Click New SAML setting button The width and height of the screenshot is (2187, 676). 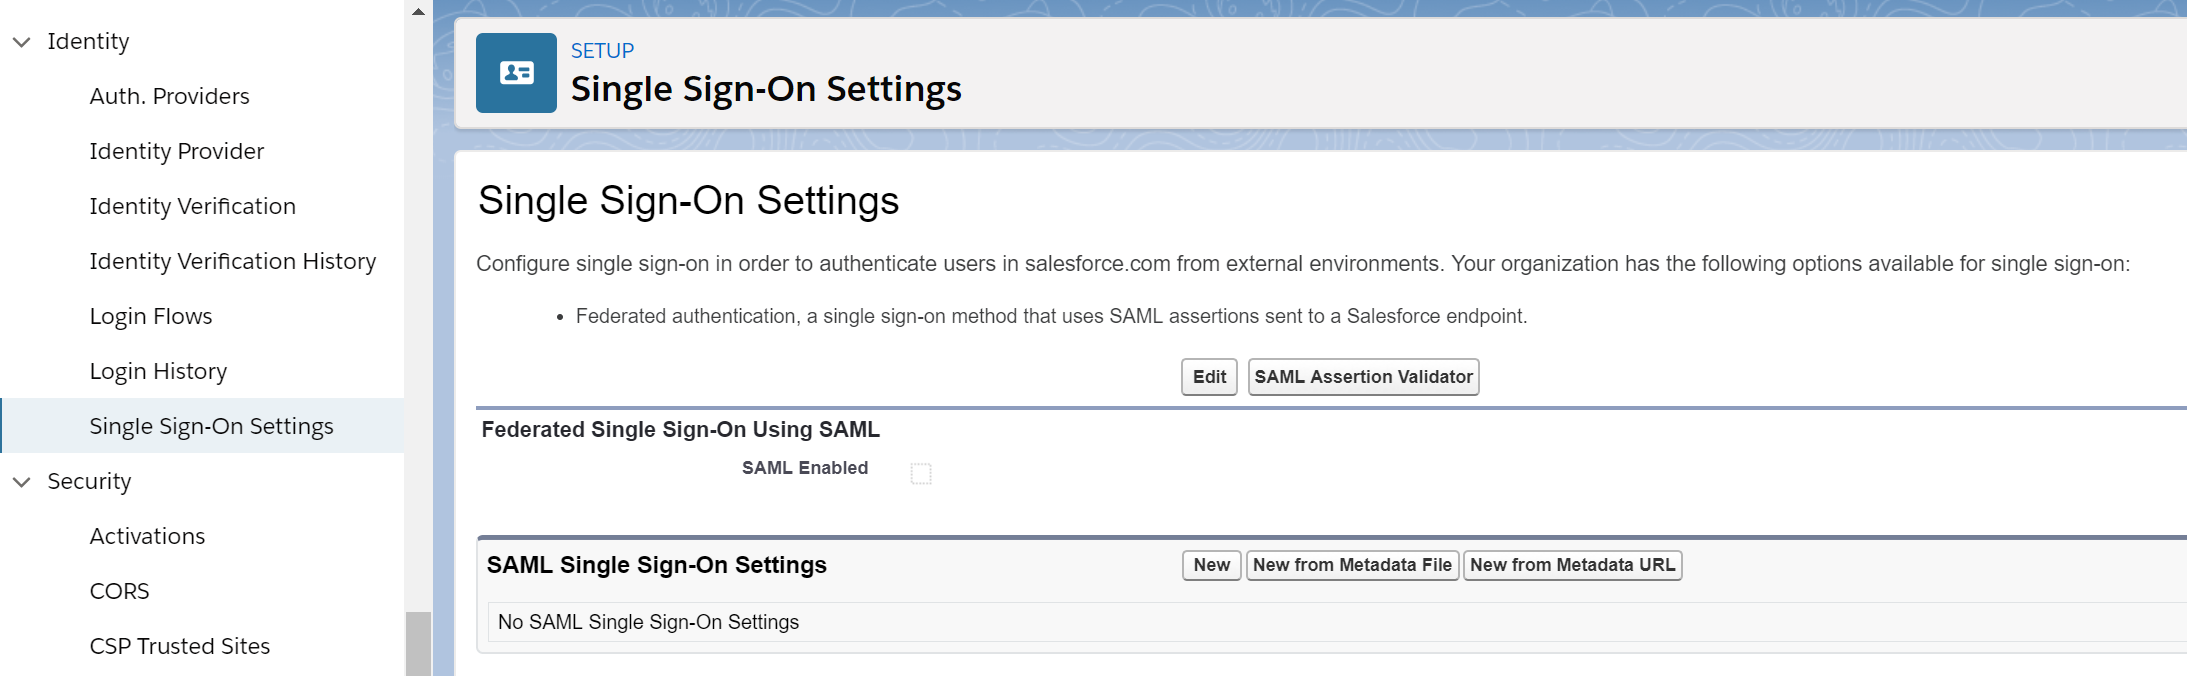tap(1211, 565)
